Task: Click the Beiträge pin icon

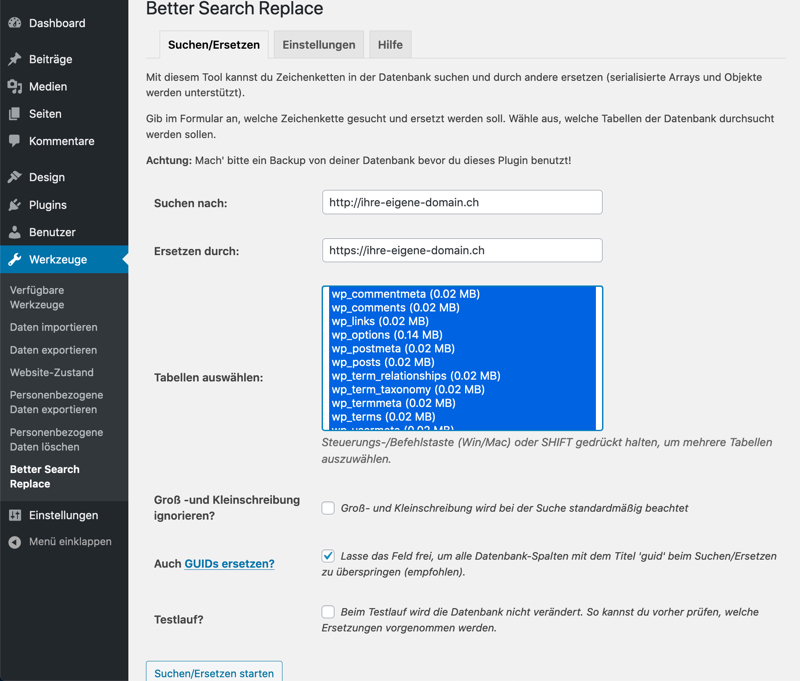Action: (15, 59)
